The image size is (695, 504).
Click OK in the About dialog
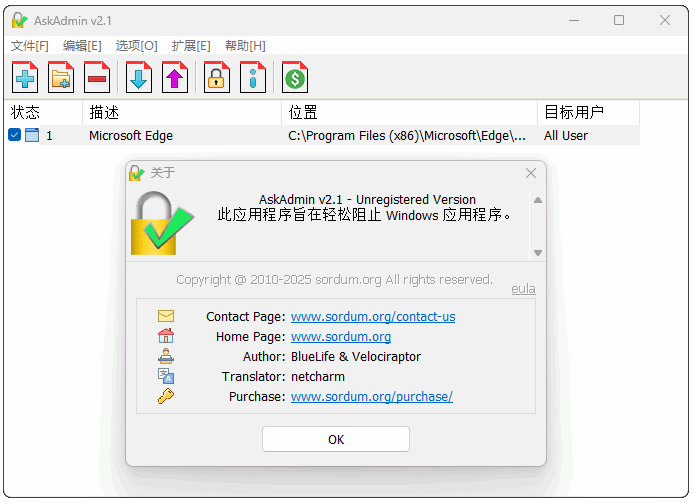coord(336,439)
